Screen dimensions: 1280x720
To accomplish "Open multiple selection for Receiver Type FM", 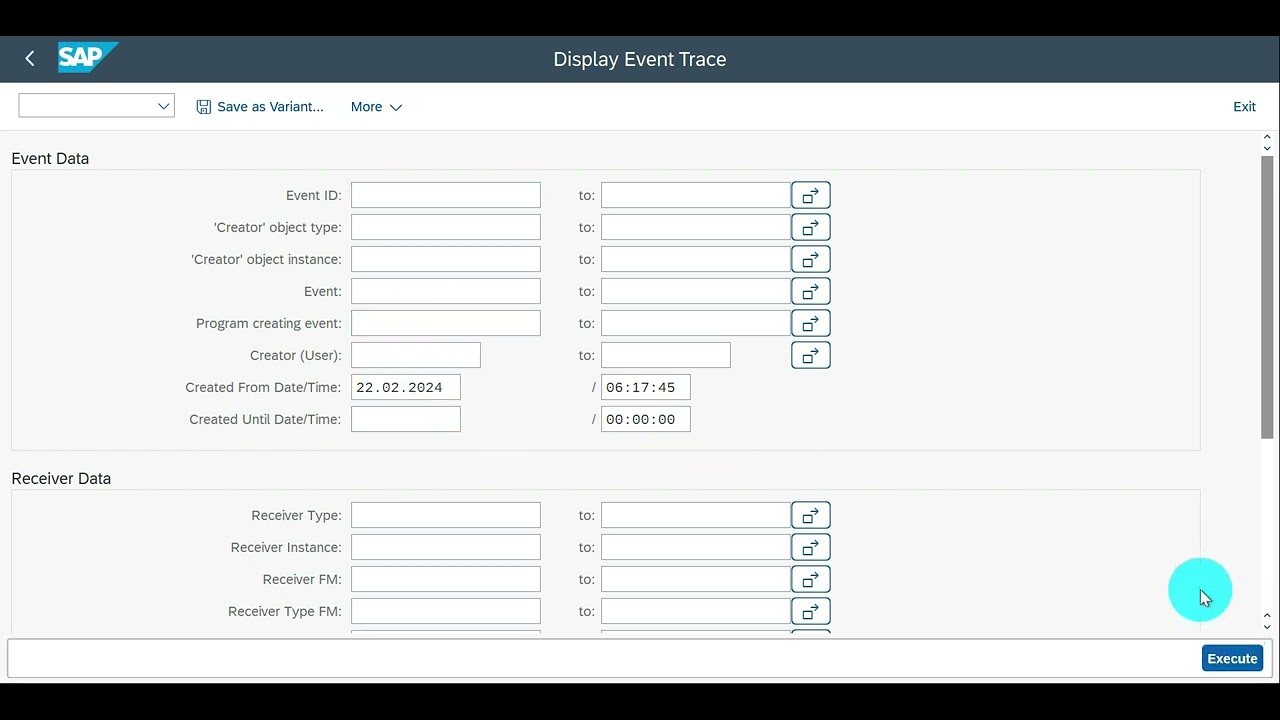I will pyautogui.click(x=811, y=611).
